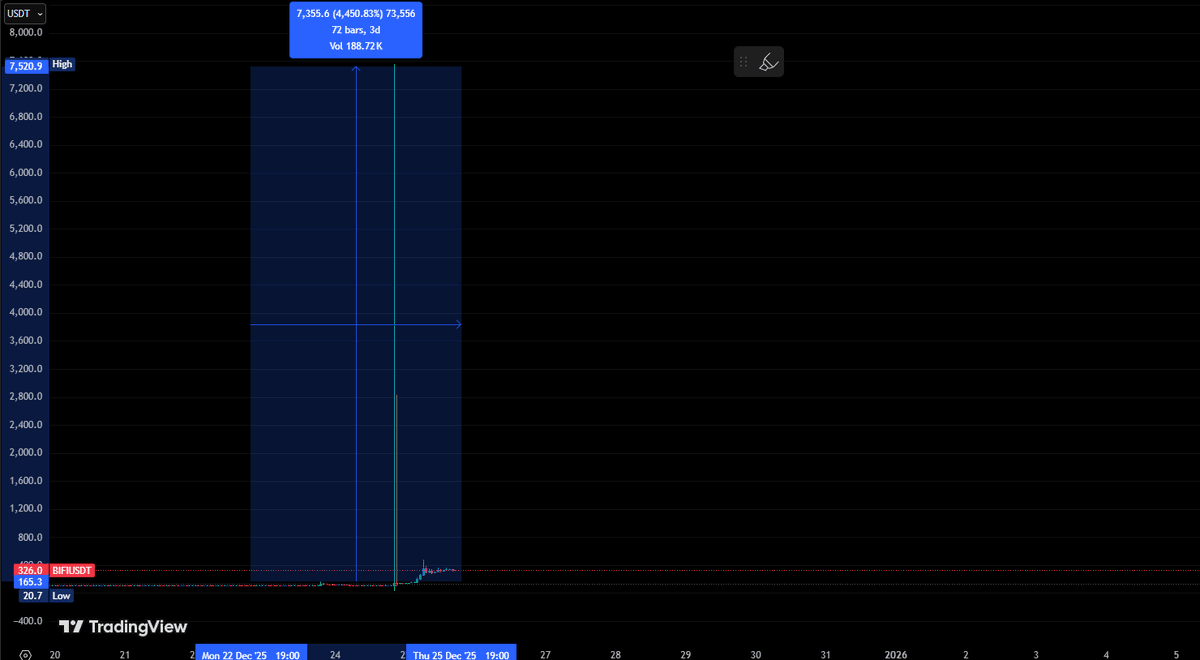1200x660 pixels.
Task: Open chart settings hexagon gear icon
Action: [x=25, y=654]
